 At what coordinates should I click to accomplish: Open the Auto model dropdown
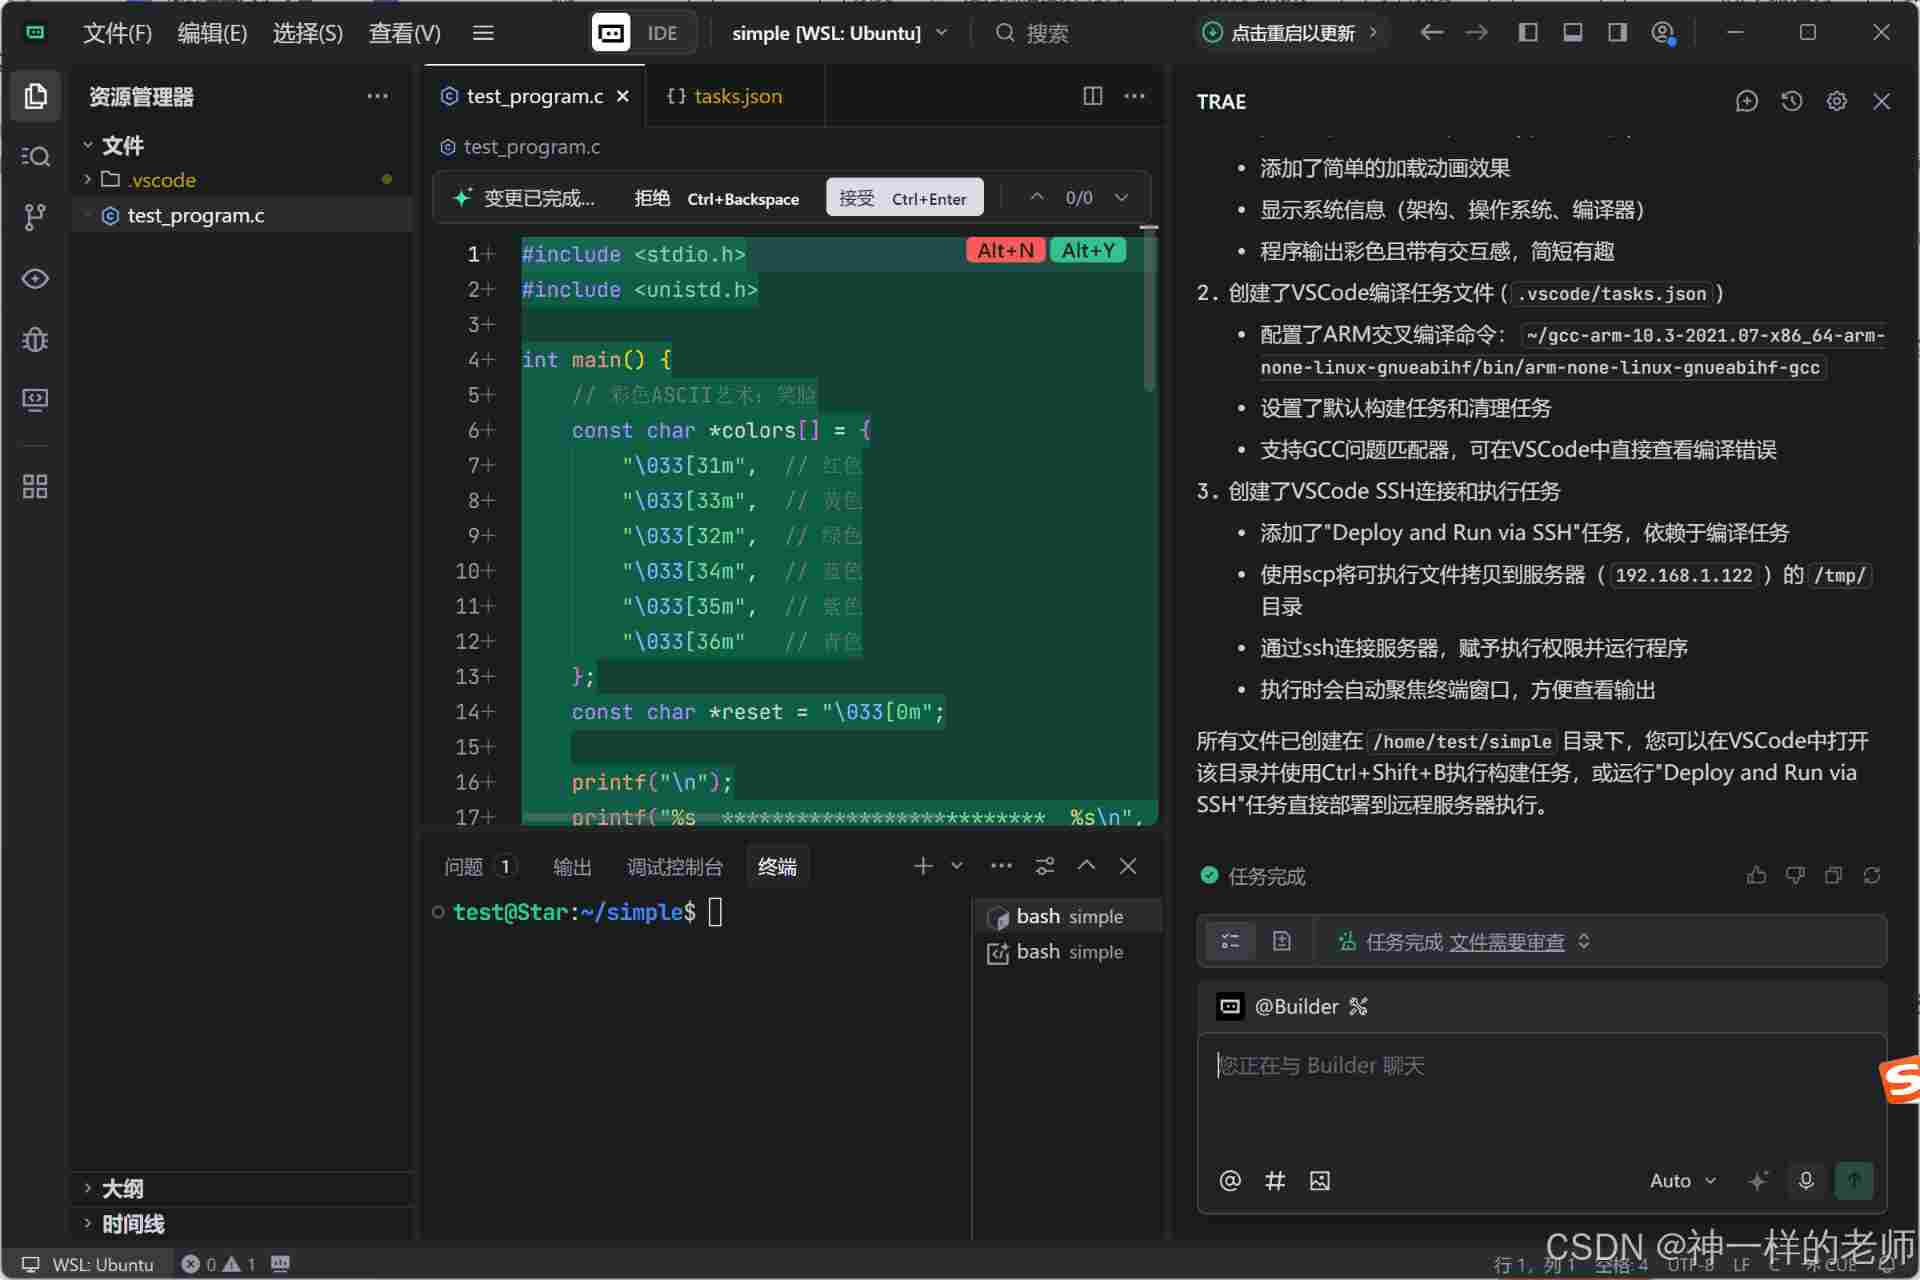[x=1682, y=1181]
